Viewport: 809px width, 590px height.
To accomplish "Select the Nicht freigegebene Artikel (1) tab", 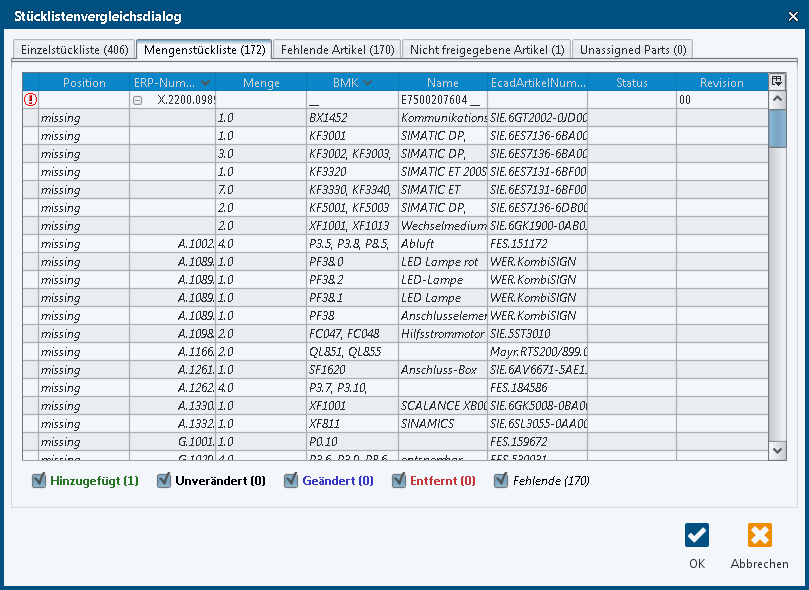I will click(487, 49).
